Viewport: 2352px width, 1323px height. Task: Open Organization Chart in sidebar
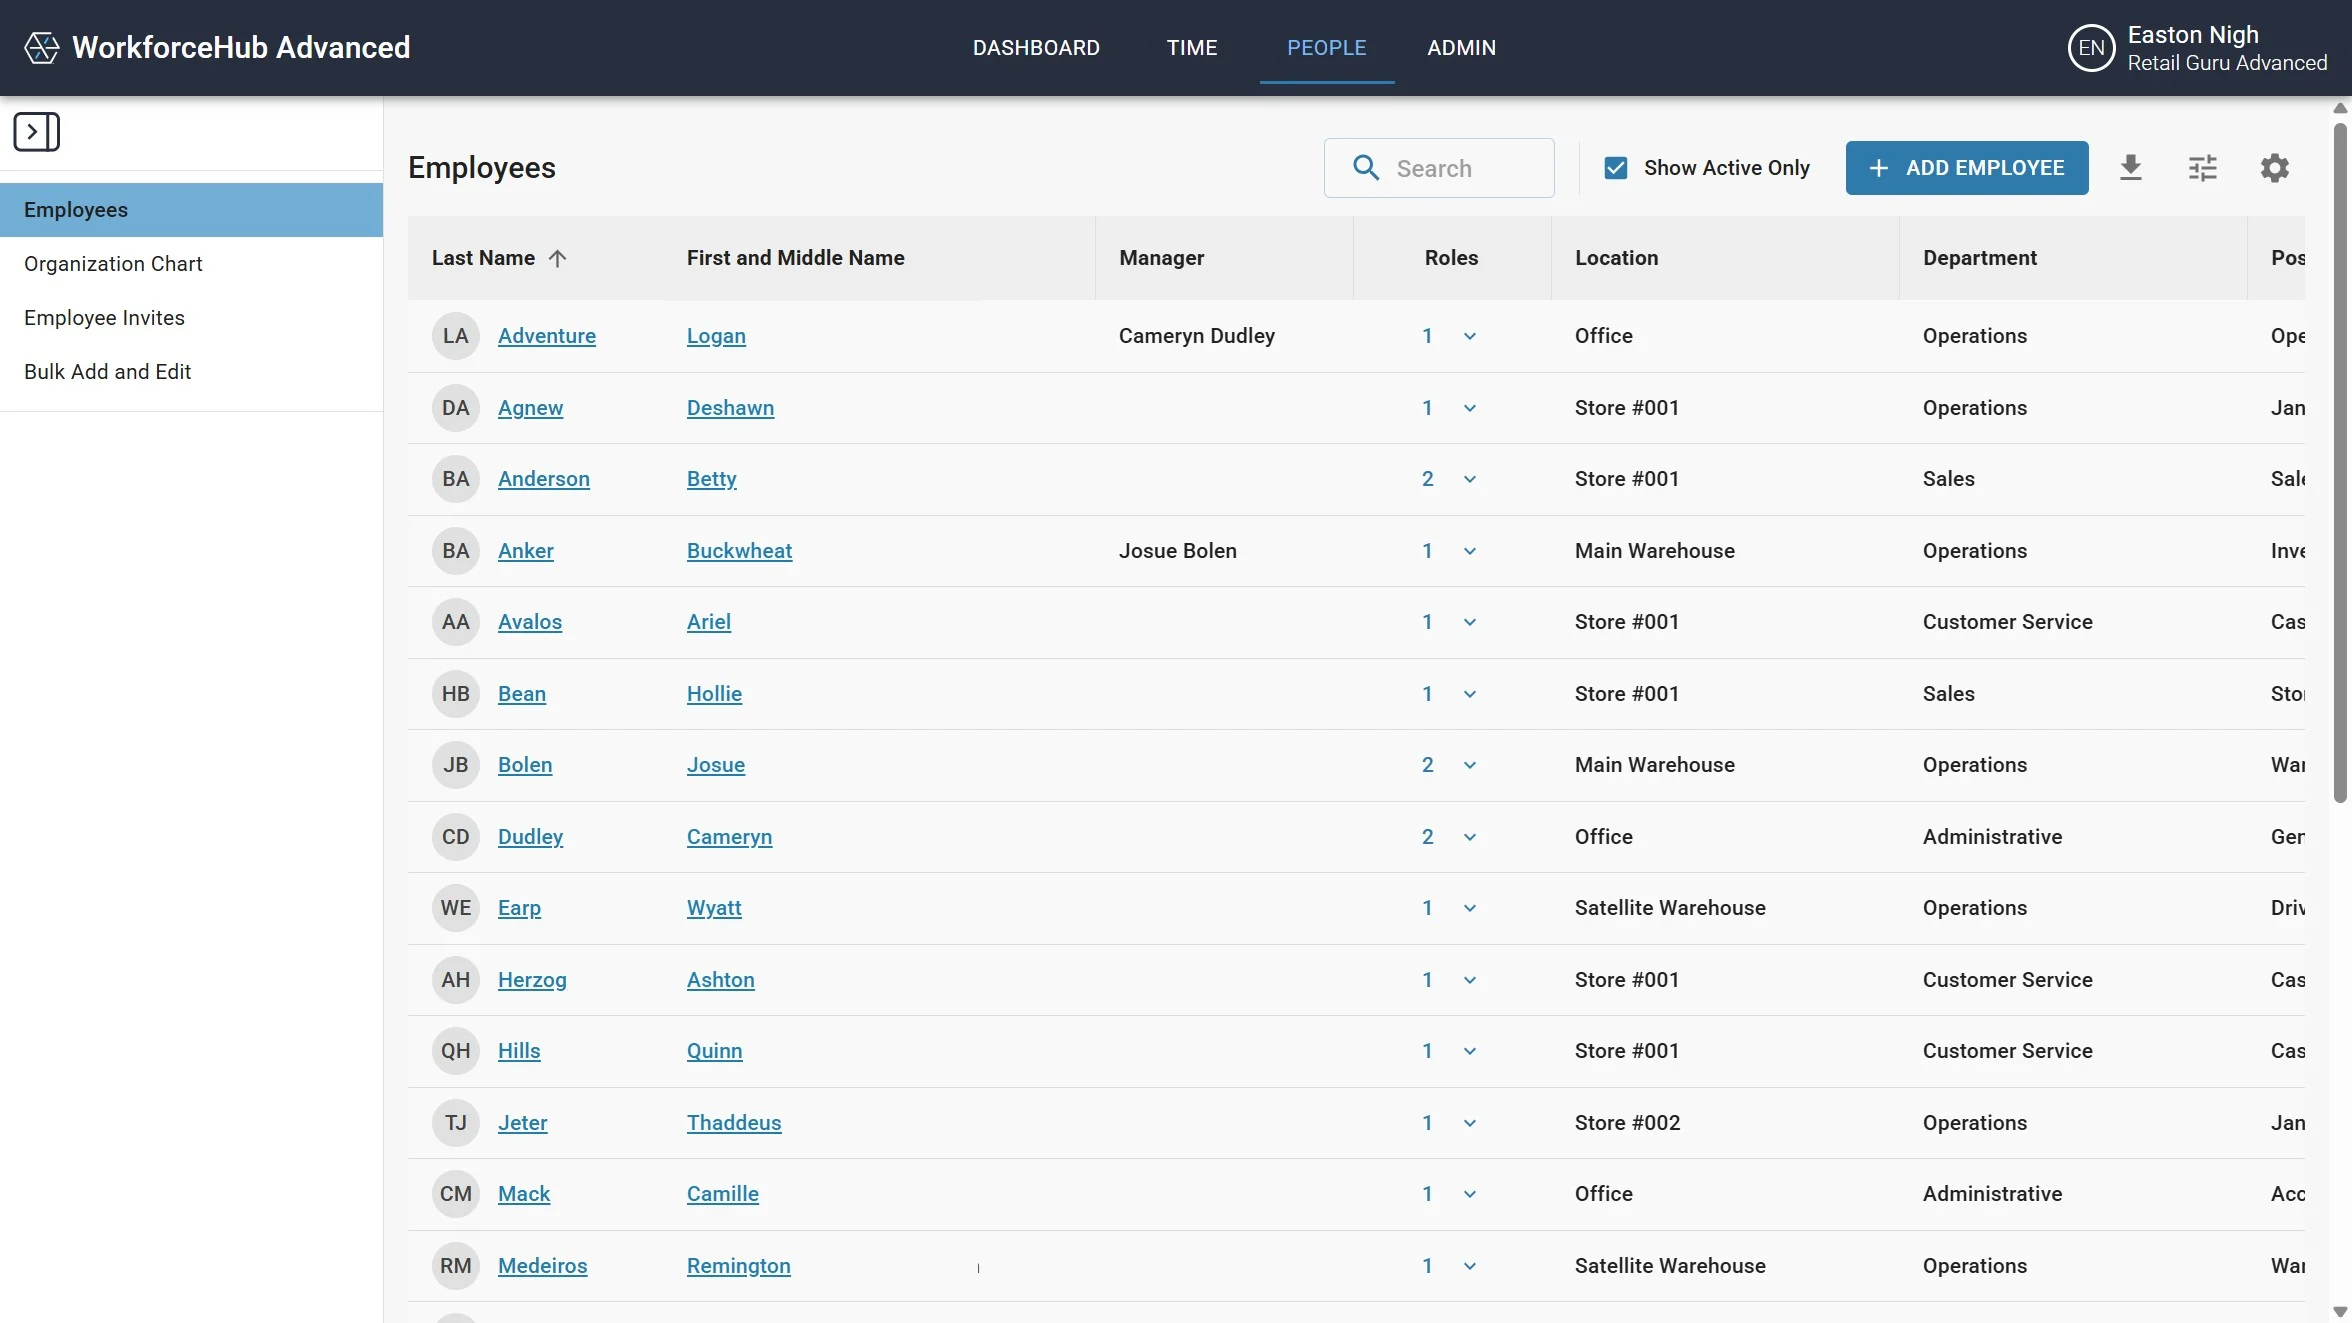click(x=113, y=264)
